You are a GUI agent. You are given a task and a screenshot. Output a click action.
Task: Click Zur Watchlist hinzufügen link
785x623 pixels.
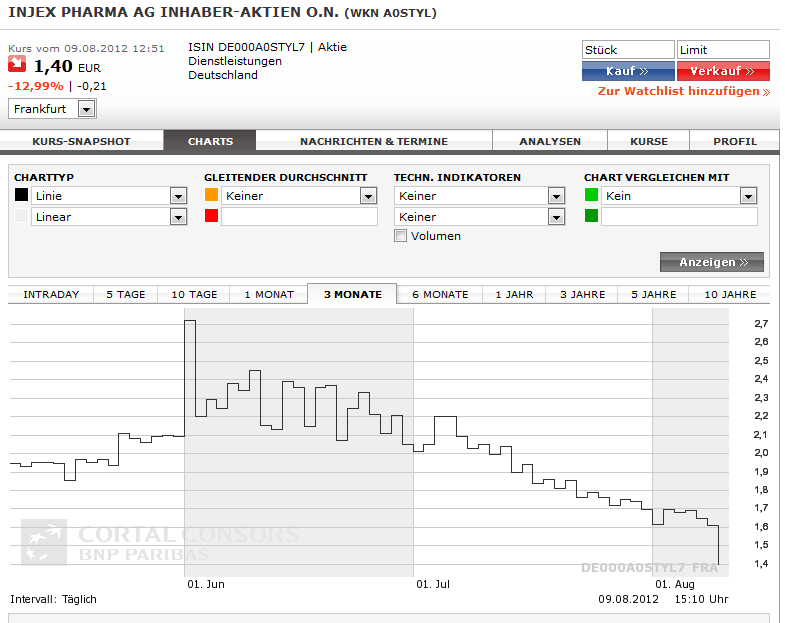coord(684,91)
